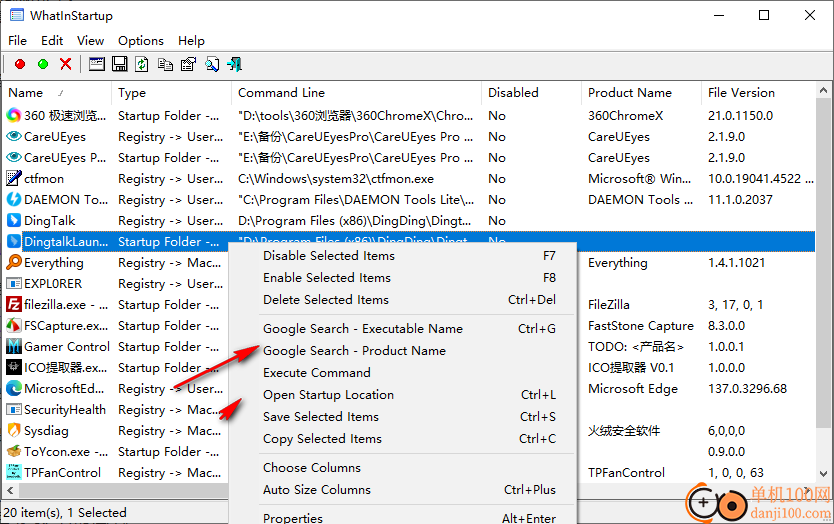The image size is (834, 524).
Task: Click the 20 item(s), 1 Selected status text
Action: pyautogui.click(x=65, y=512)
